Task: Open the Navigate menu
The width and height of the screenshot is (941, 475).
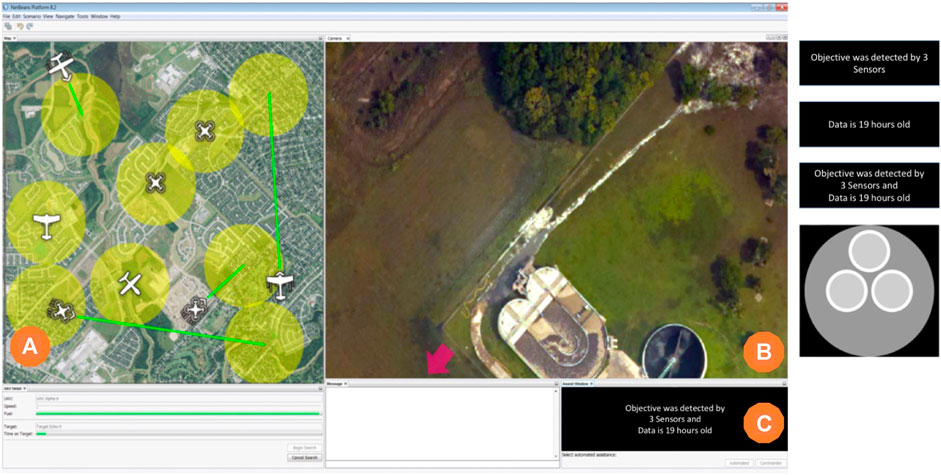Action: (x=65, y=16)
